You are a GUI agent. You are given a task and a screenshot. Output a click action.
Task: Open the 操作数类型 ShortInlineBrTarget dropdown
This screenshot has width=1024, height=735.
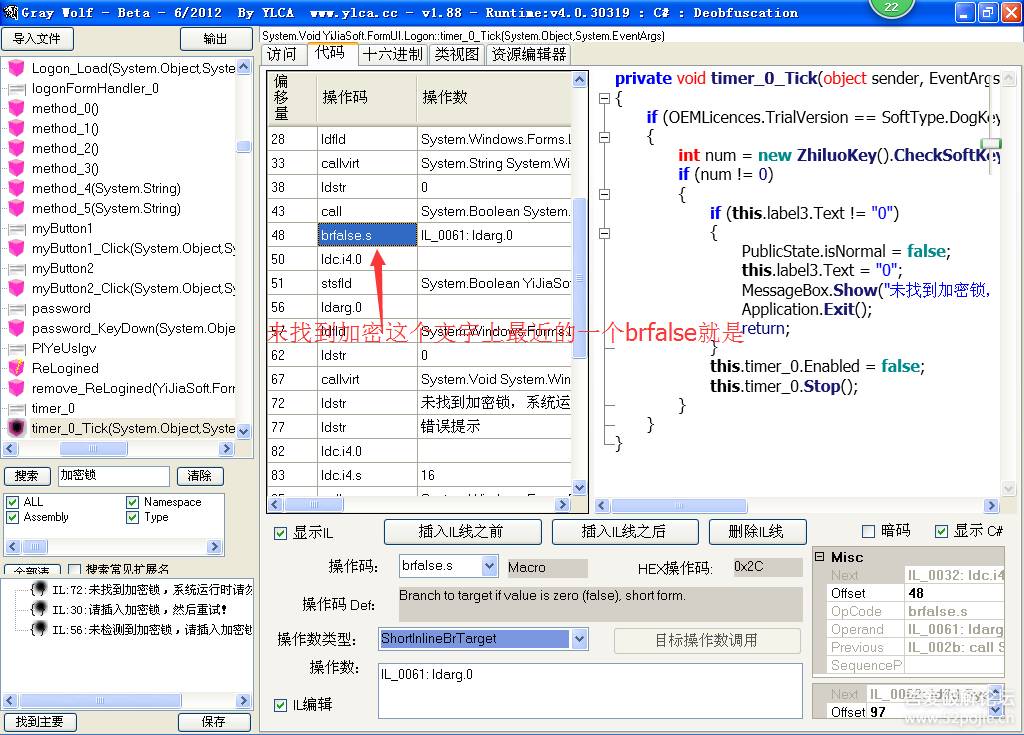pyautogui.click(x=579, y=638)
